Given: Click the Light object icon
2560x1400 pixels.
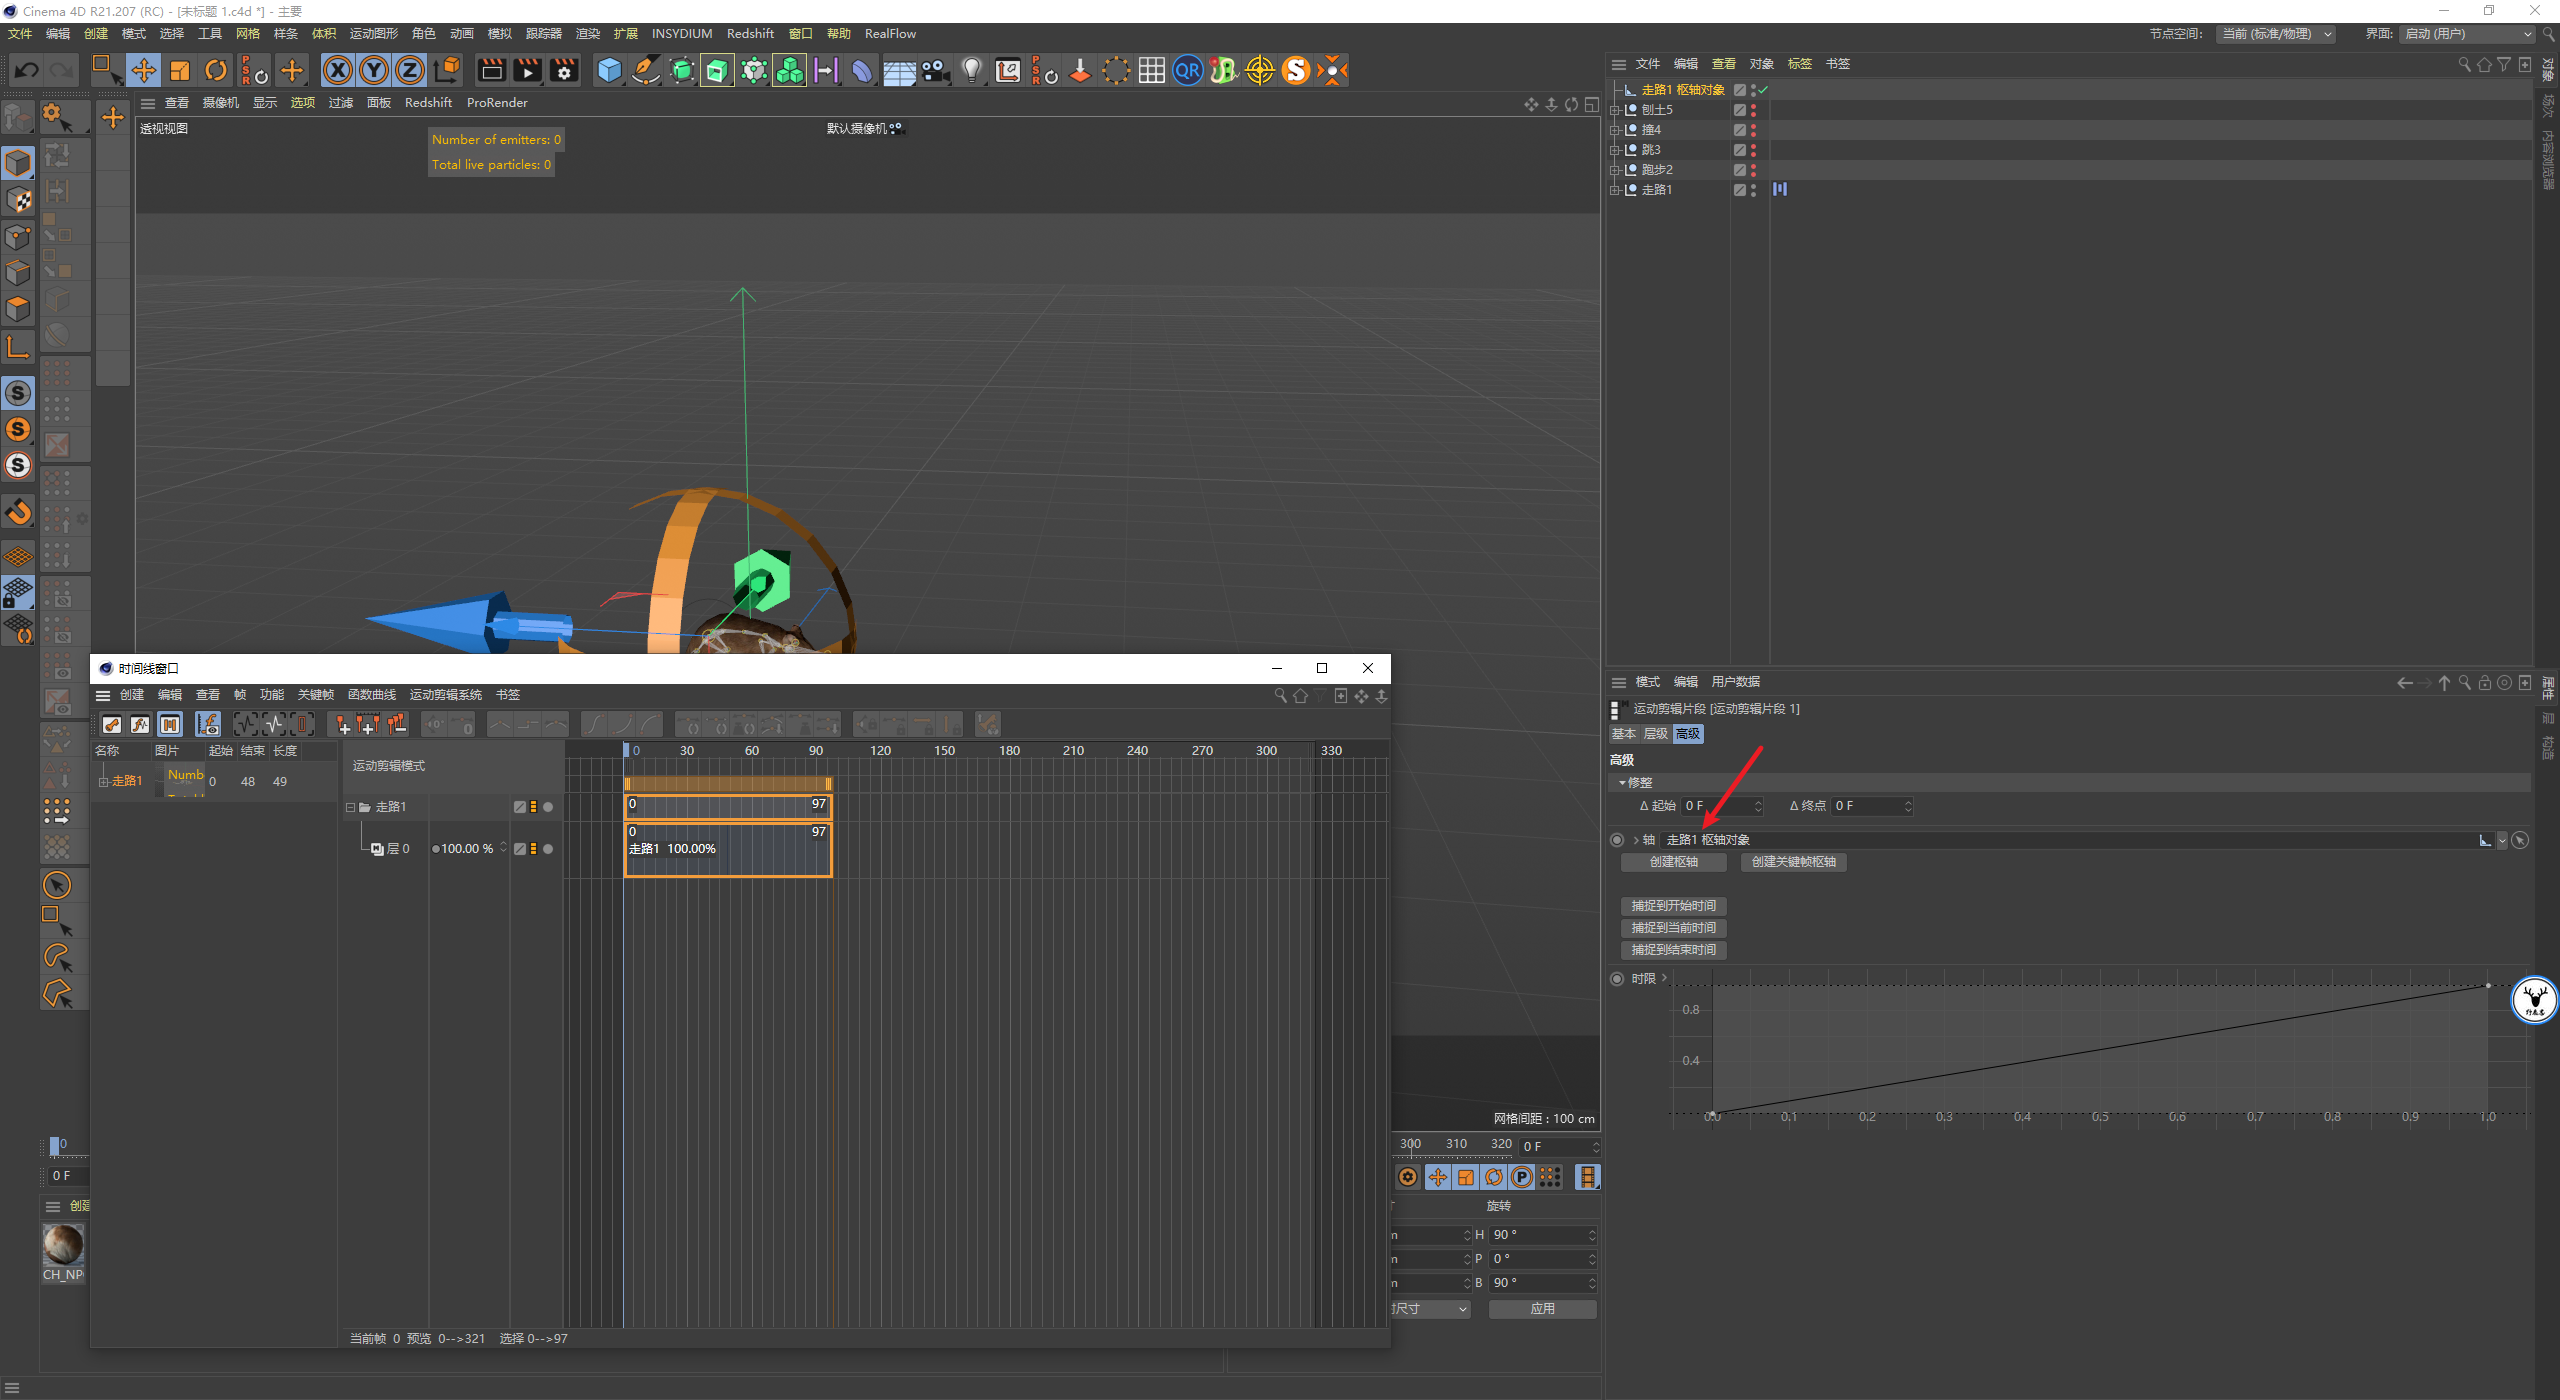Looking at the screenshot, I should click(971, 70).
